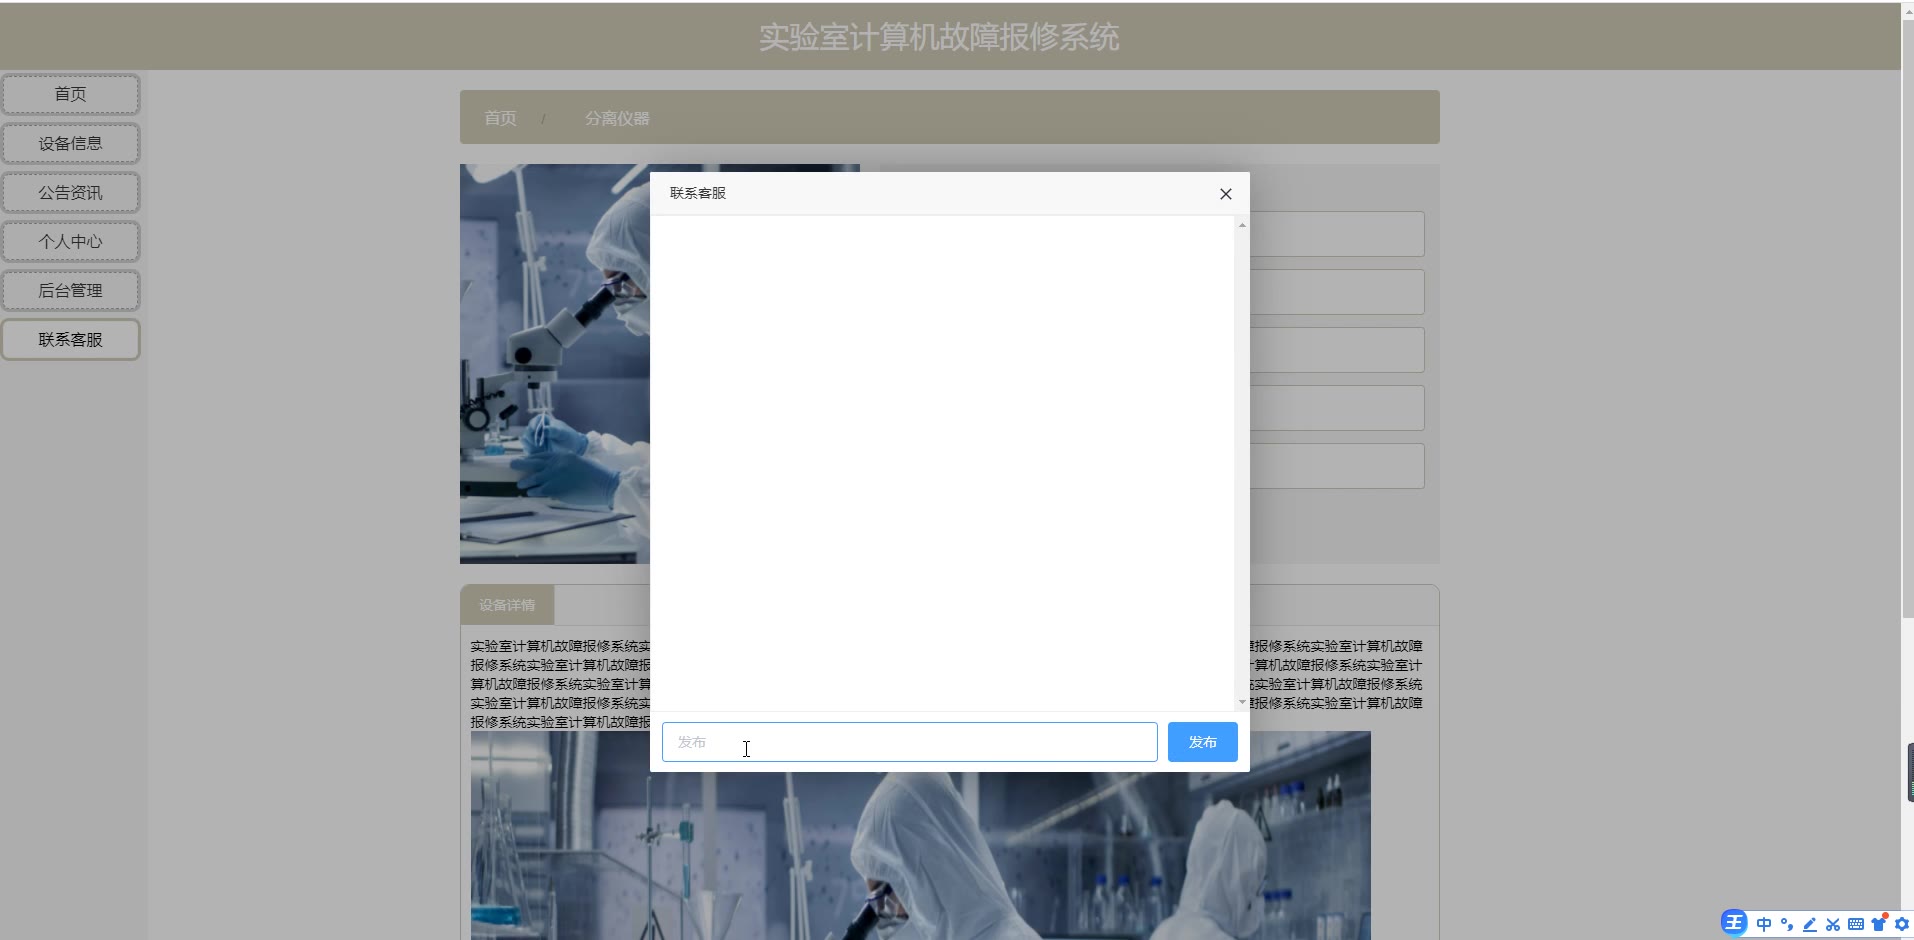Click the scissors screenshot icon in IME bar

(1833, 924)
